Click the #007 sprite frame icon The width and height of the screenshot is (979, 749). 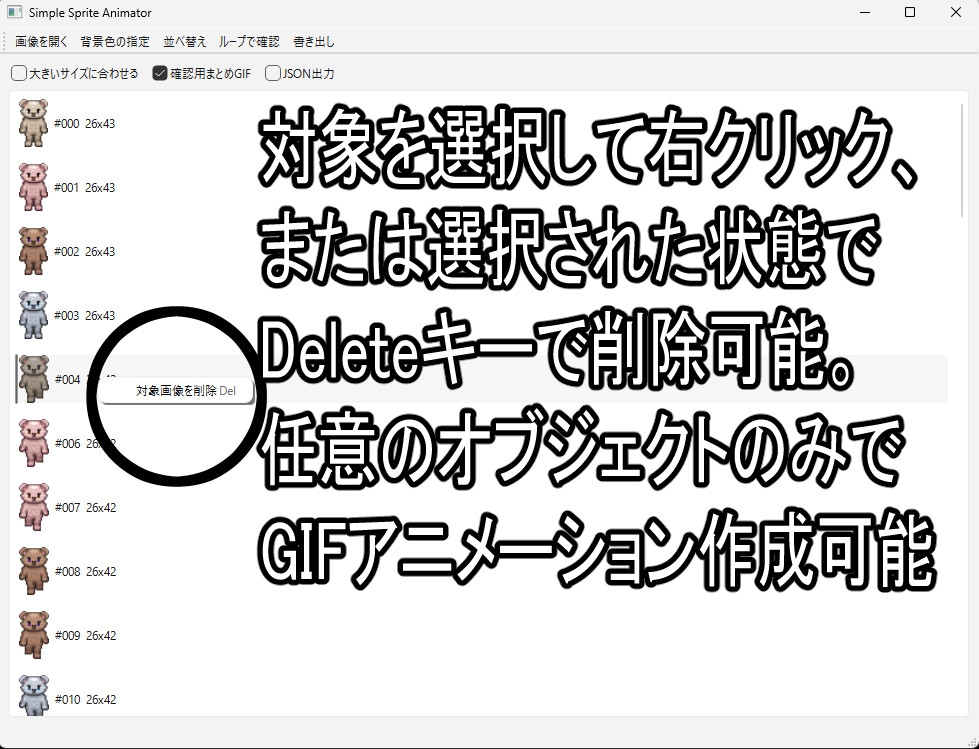[x=32, y=507]
